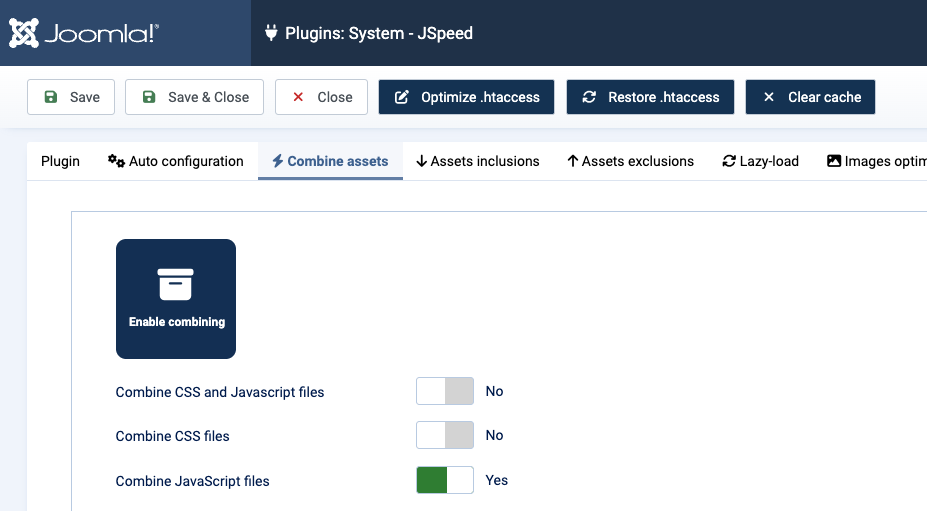Screen dimensions: 927x511
Task: Click the Enable combining archive box tile
Action: click(176, 299)
